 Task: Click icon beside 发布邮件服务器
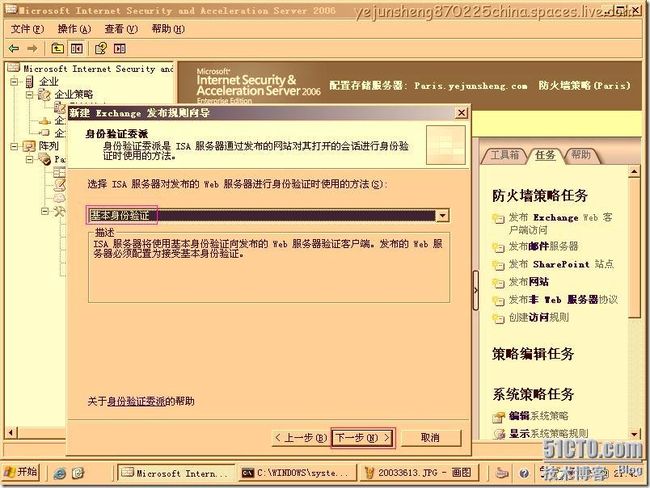[498, 248]
